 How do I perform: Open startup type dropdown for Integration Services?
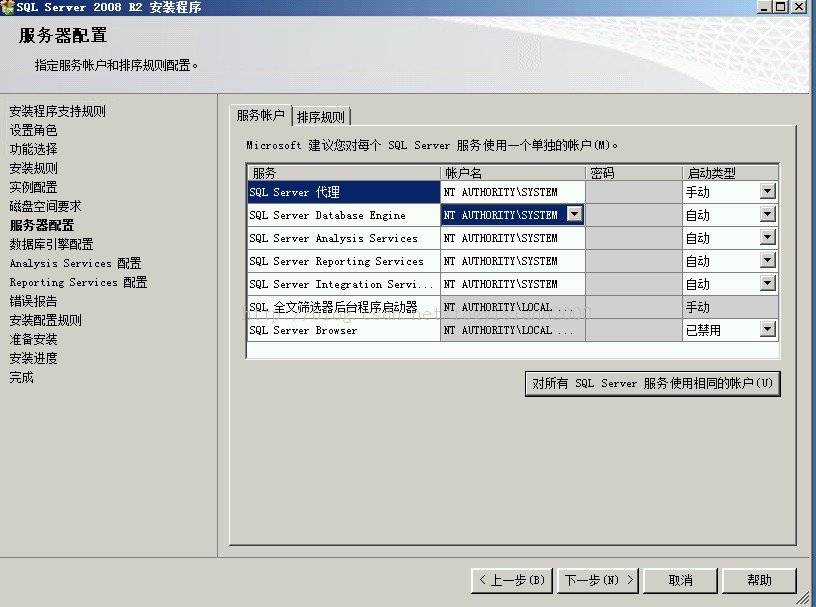point(768,283)
